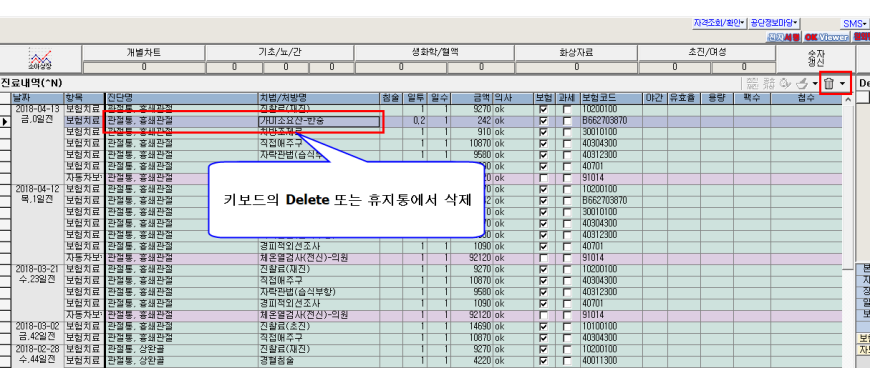Toggle 보험 checkbox in 2018-02-28 진찰료(재진) row

pyautogui.click(x=543, y=350)
